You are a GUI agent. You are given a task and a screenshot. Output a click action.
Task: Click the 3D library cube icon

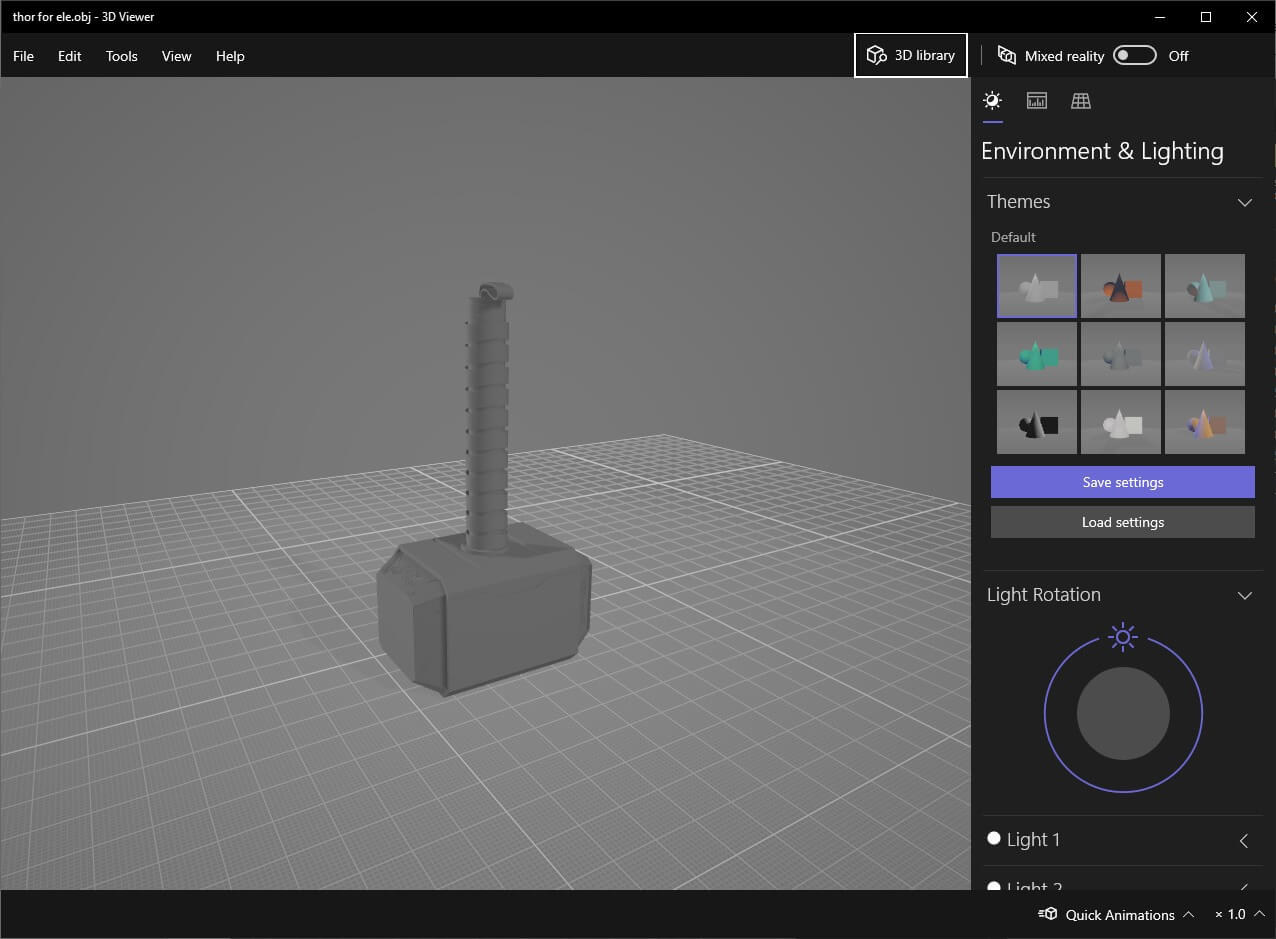pyautogui.click(x=877, y=55)
